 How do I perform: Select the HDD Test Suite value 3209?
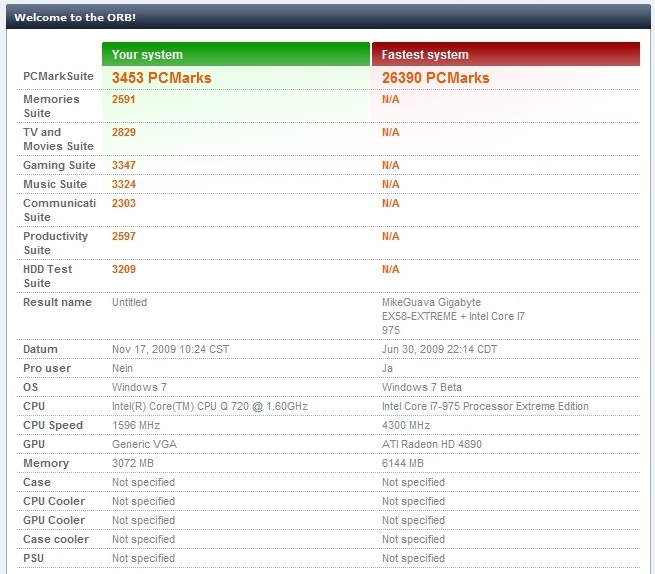[124, 269]
